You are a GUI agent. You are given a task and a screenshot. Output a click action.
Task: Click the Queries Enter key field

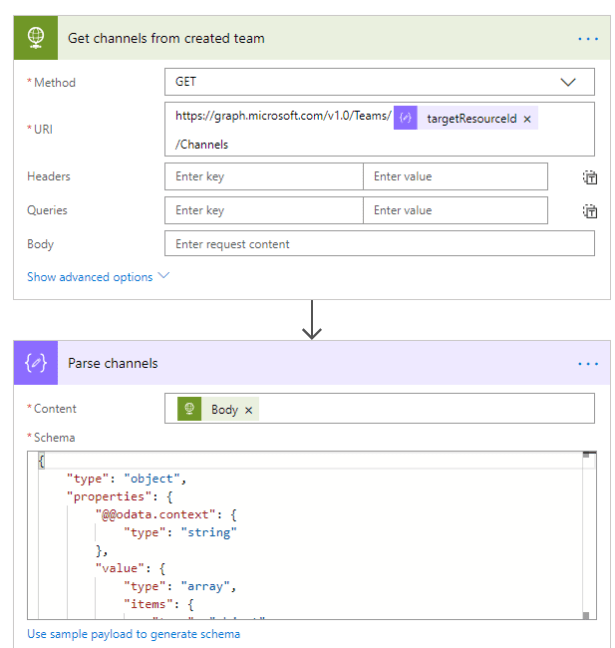click(x=263, y=211)
